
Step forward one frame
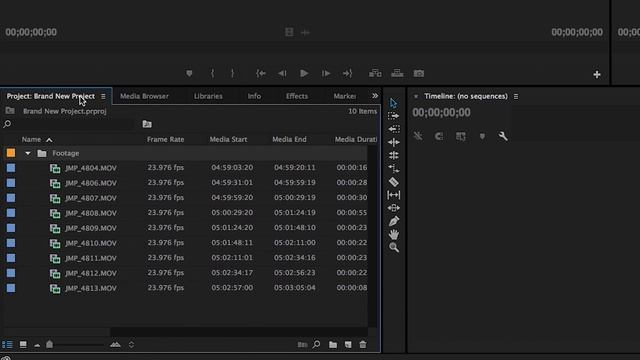tap(326, 73)
